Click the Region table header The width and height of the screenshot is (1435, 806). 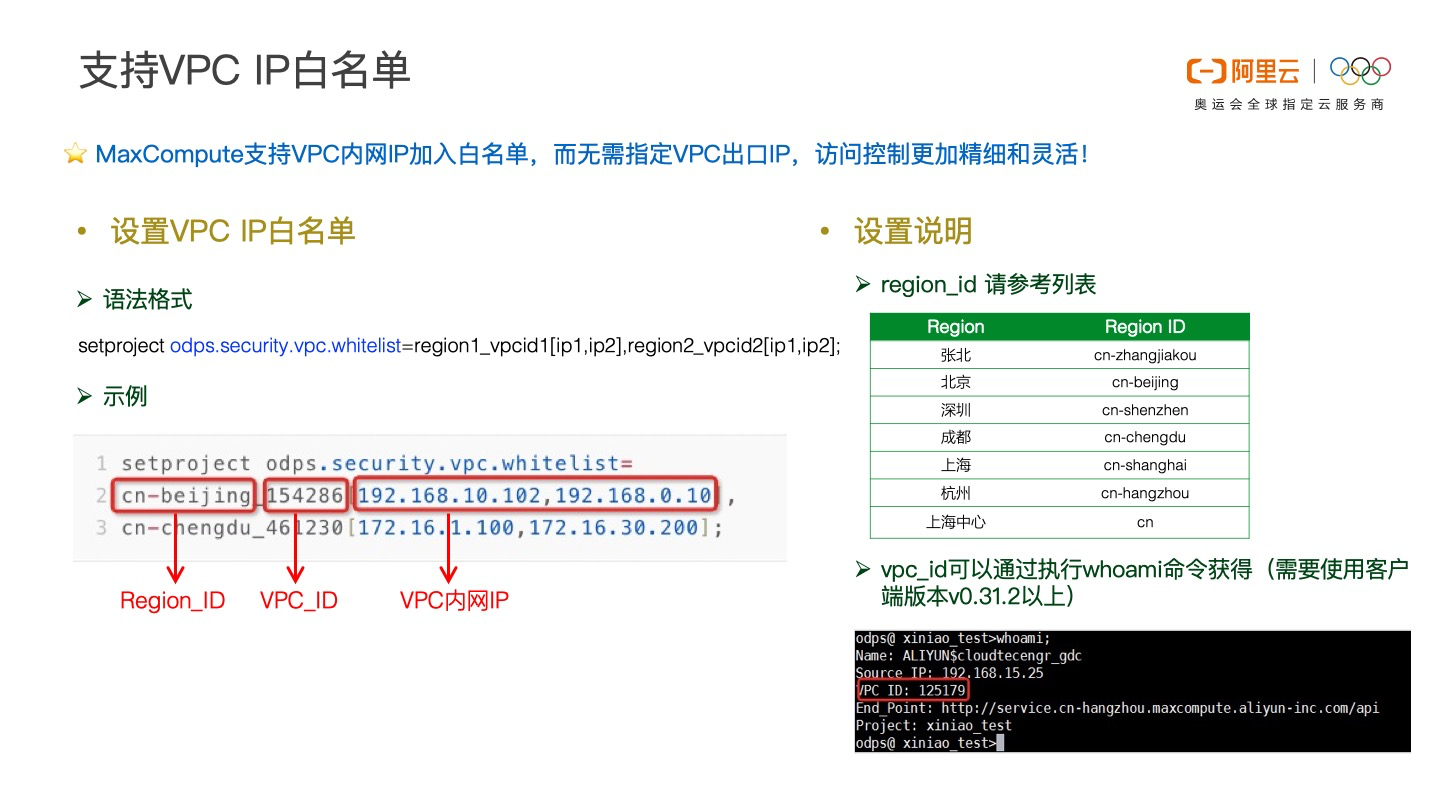(956, 327)
